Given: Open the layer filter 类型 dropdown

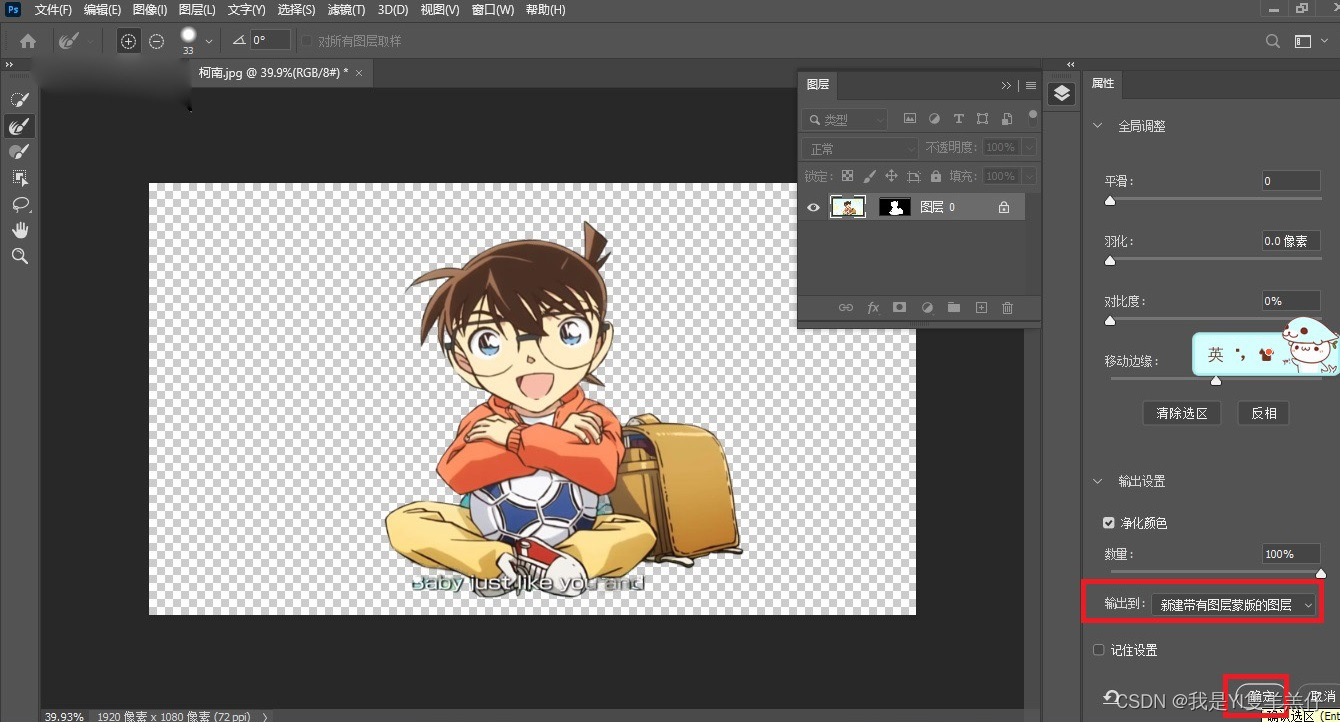Looking at the screenshot, I should pyautogui.click(x=846, y=119).
